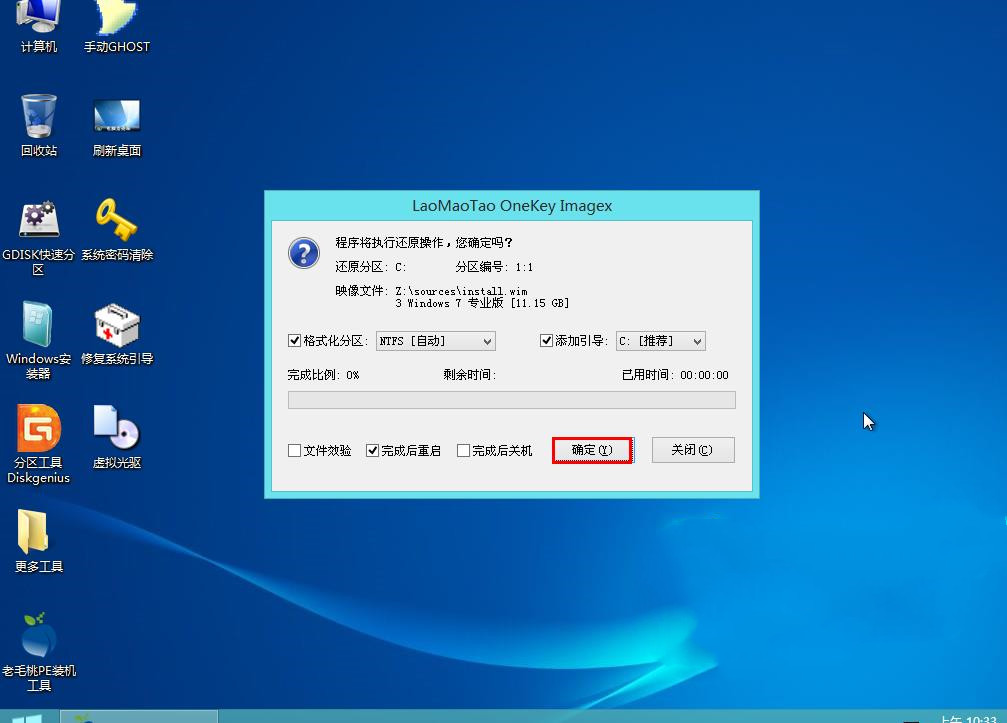Screen dimensions: 1007x723
Task: Launch 老毛桃PE装机工具 icon
Action: click(39, 652)
